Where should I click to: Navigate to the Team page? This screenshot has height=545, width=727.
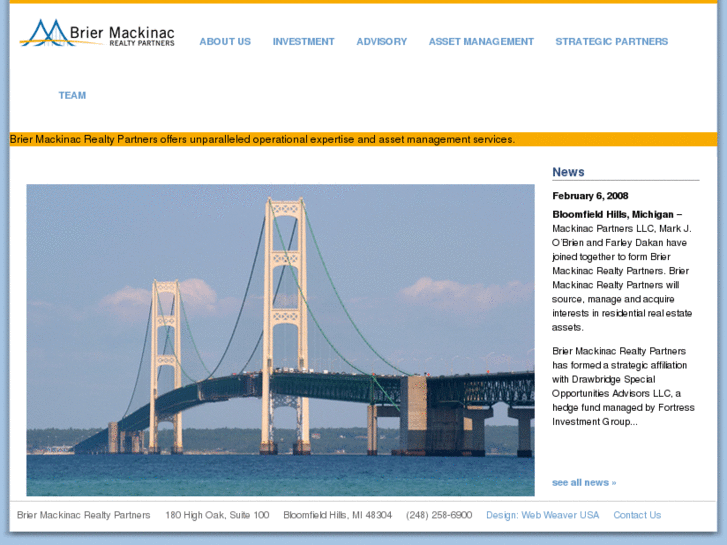72,96
